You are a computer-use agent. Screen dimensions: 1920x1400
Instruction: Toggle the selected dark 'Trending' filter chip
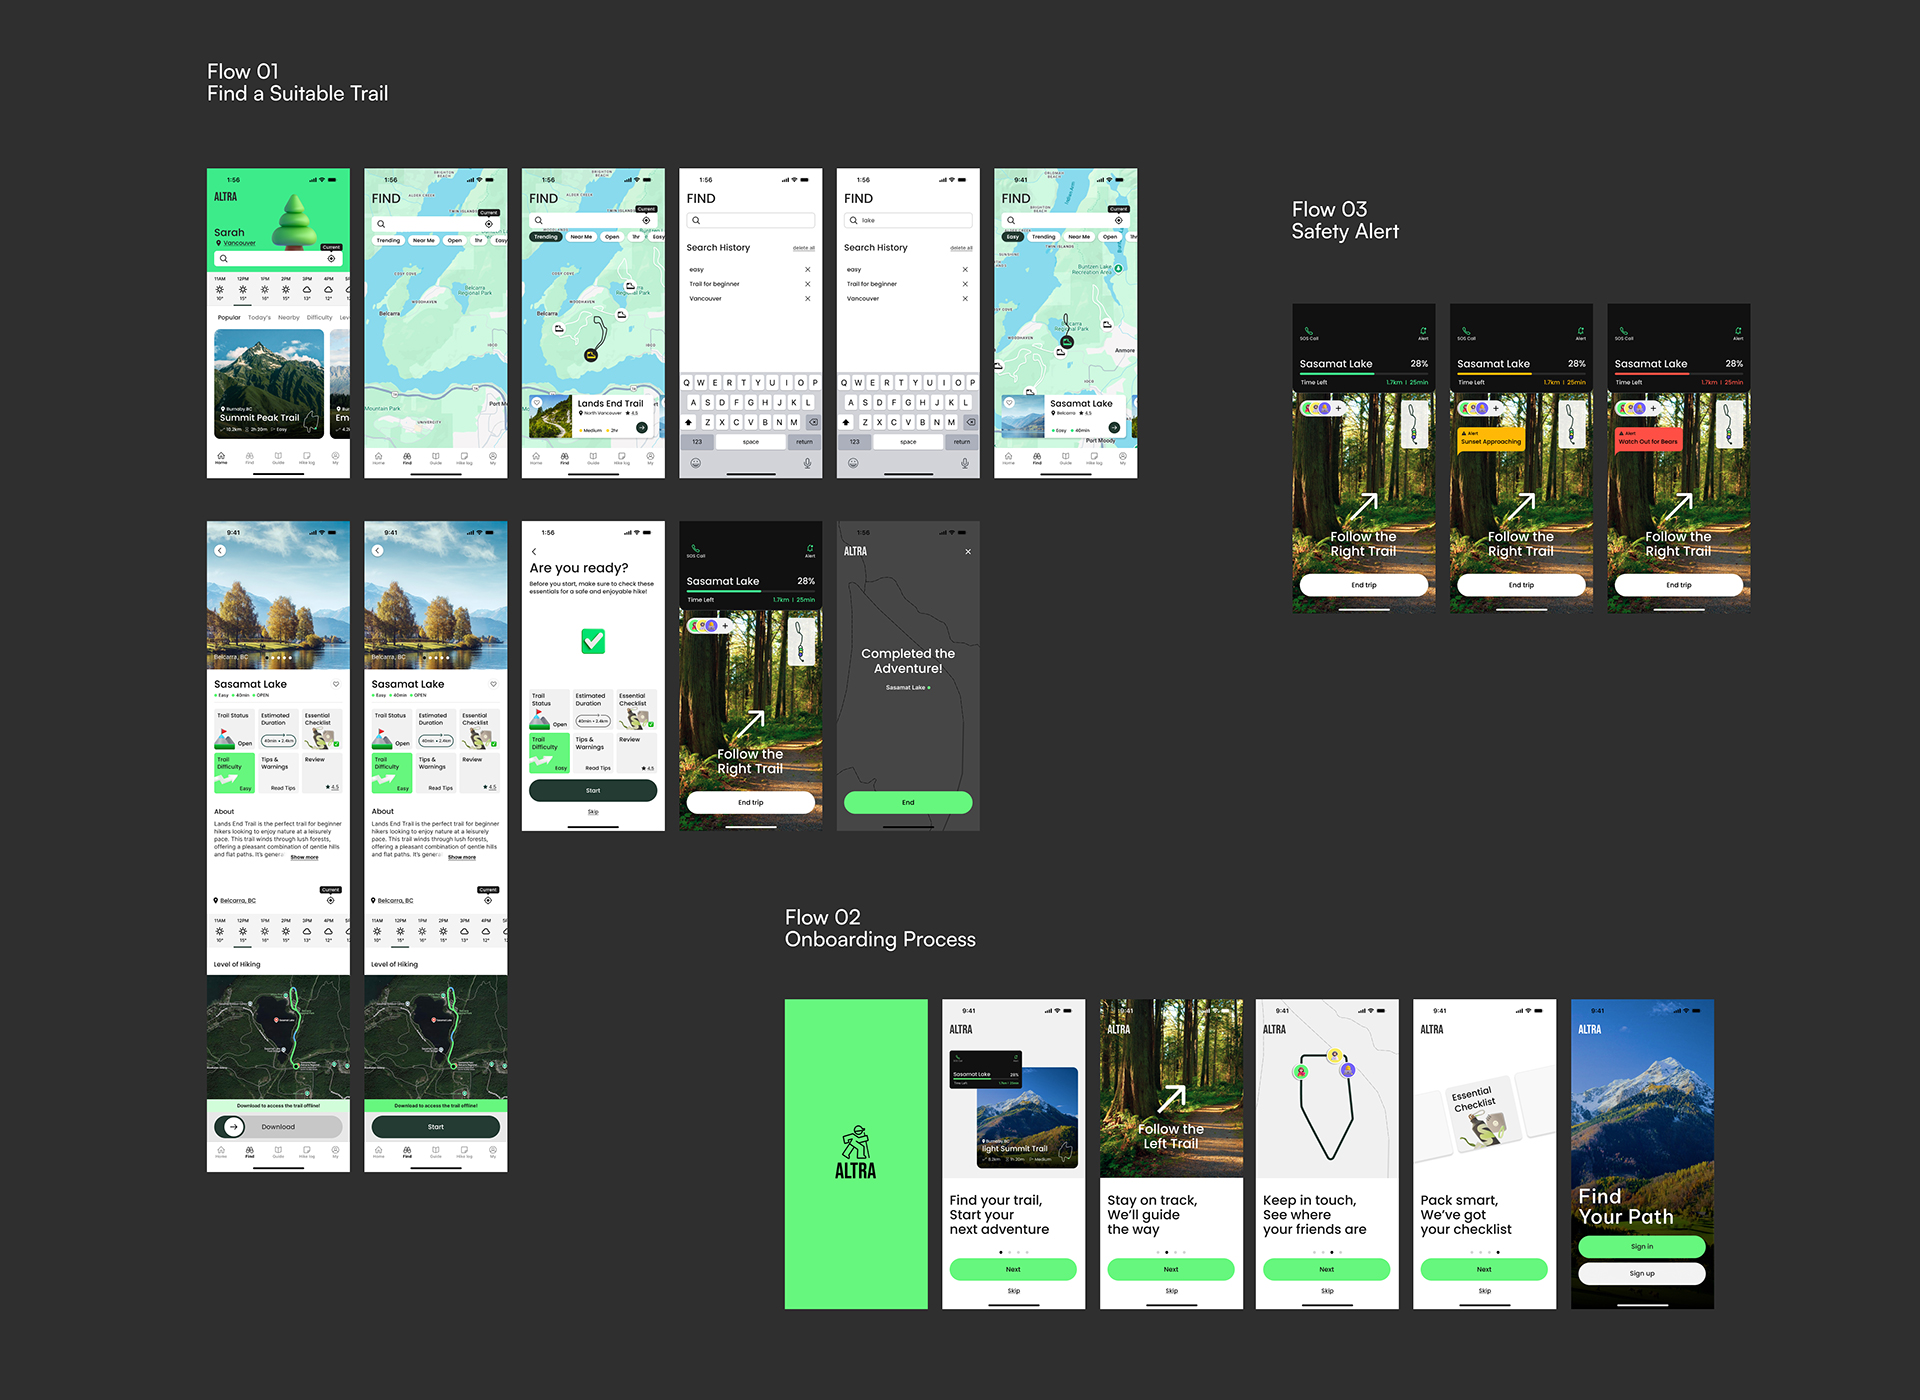pos(546,237)
